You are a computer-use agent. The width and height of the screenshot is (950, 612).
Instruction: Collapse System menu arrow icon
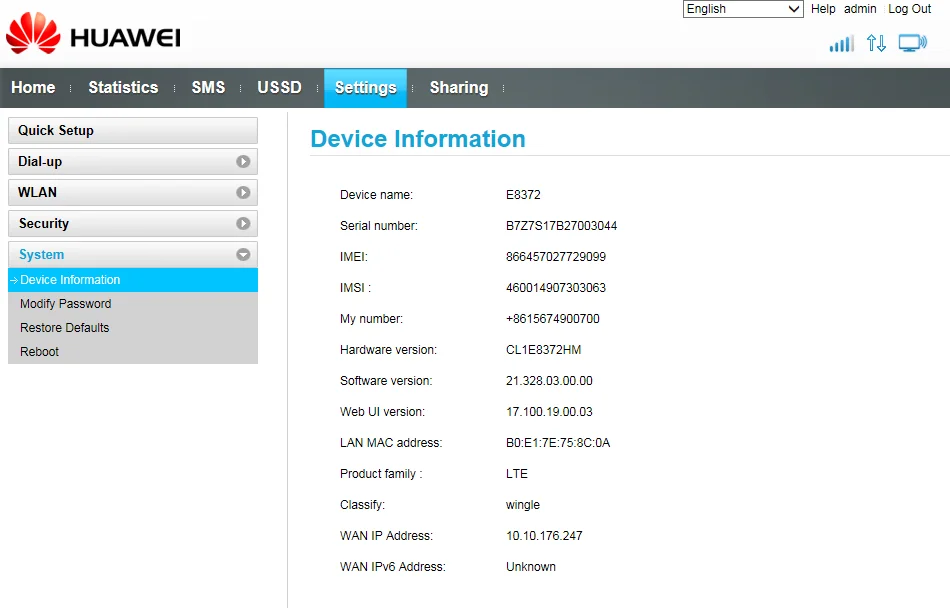[x=243, y=254]
